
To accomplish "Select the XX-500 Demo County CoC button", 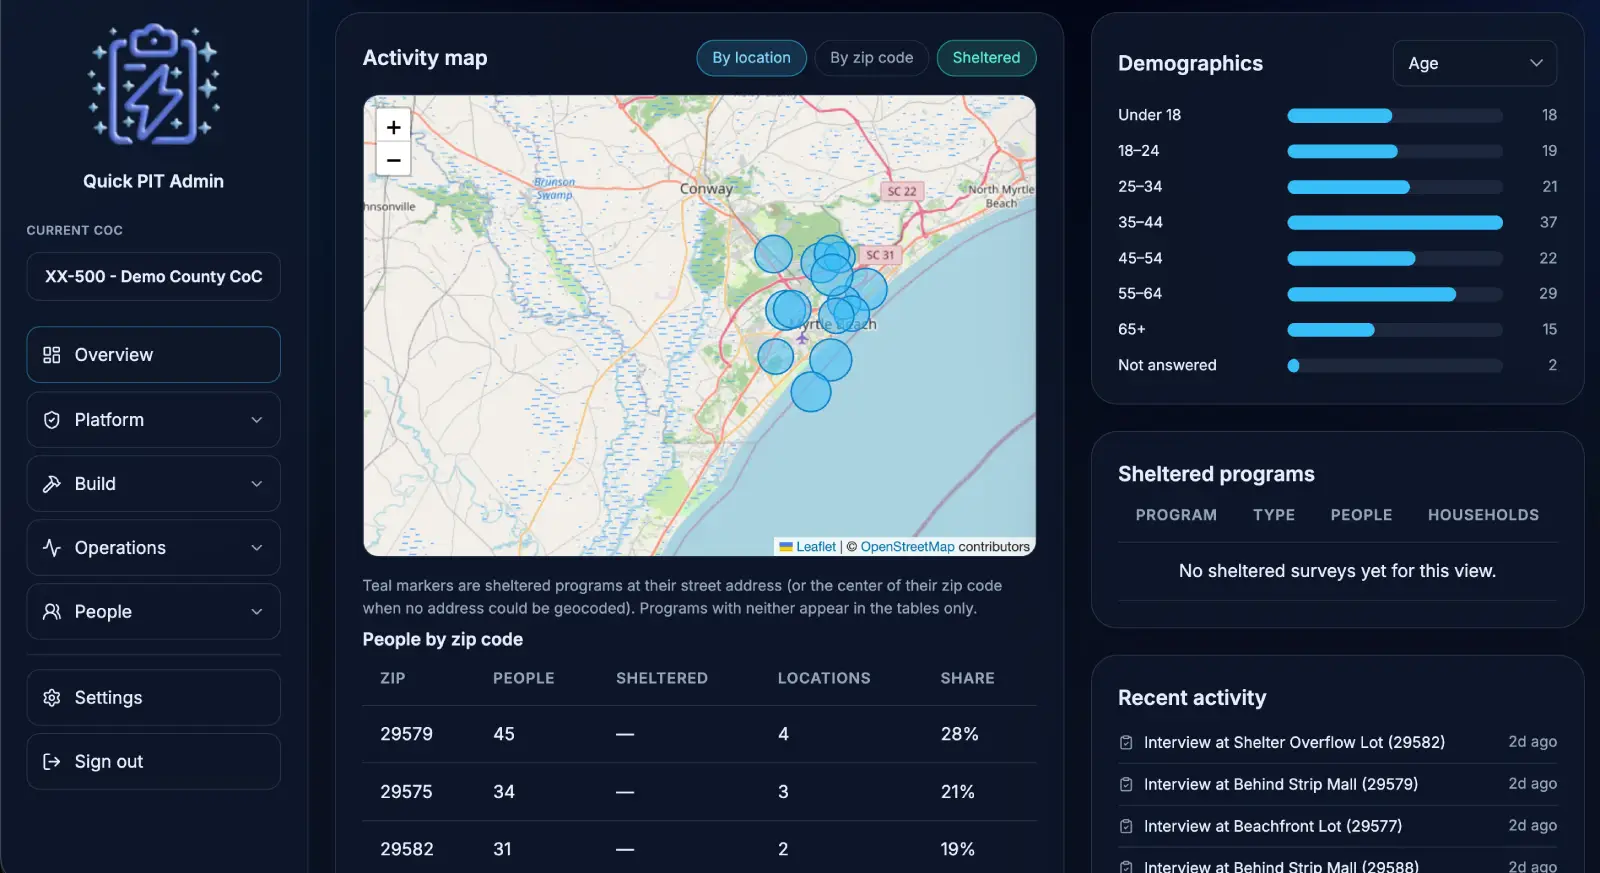I will coord(153,277).
